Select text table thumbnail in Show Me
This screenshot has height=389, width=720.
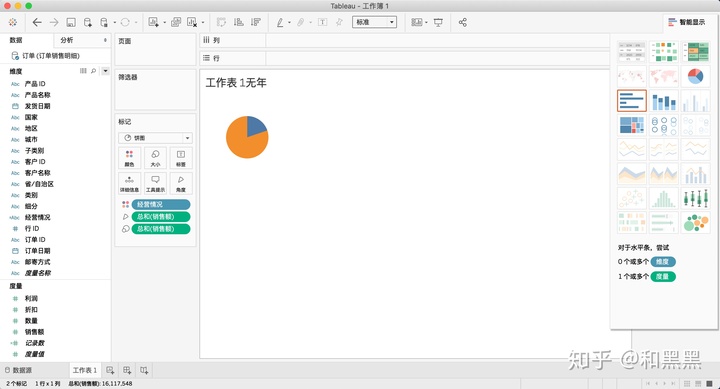632,51
